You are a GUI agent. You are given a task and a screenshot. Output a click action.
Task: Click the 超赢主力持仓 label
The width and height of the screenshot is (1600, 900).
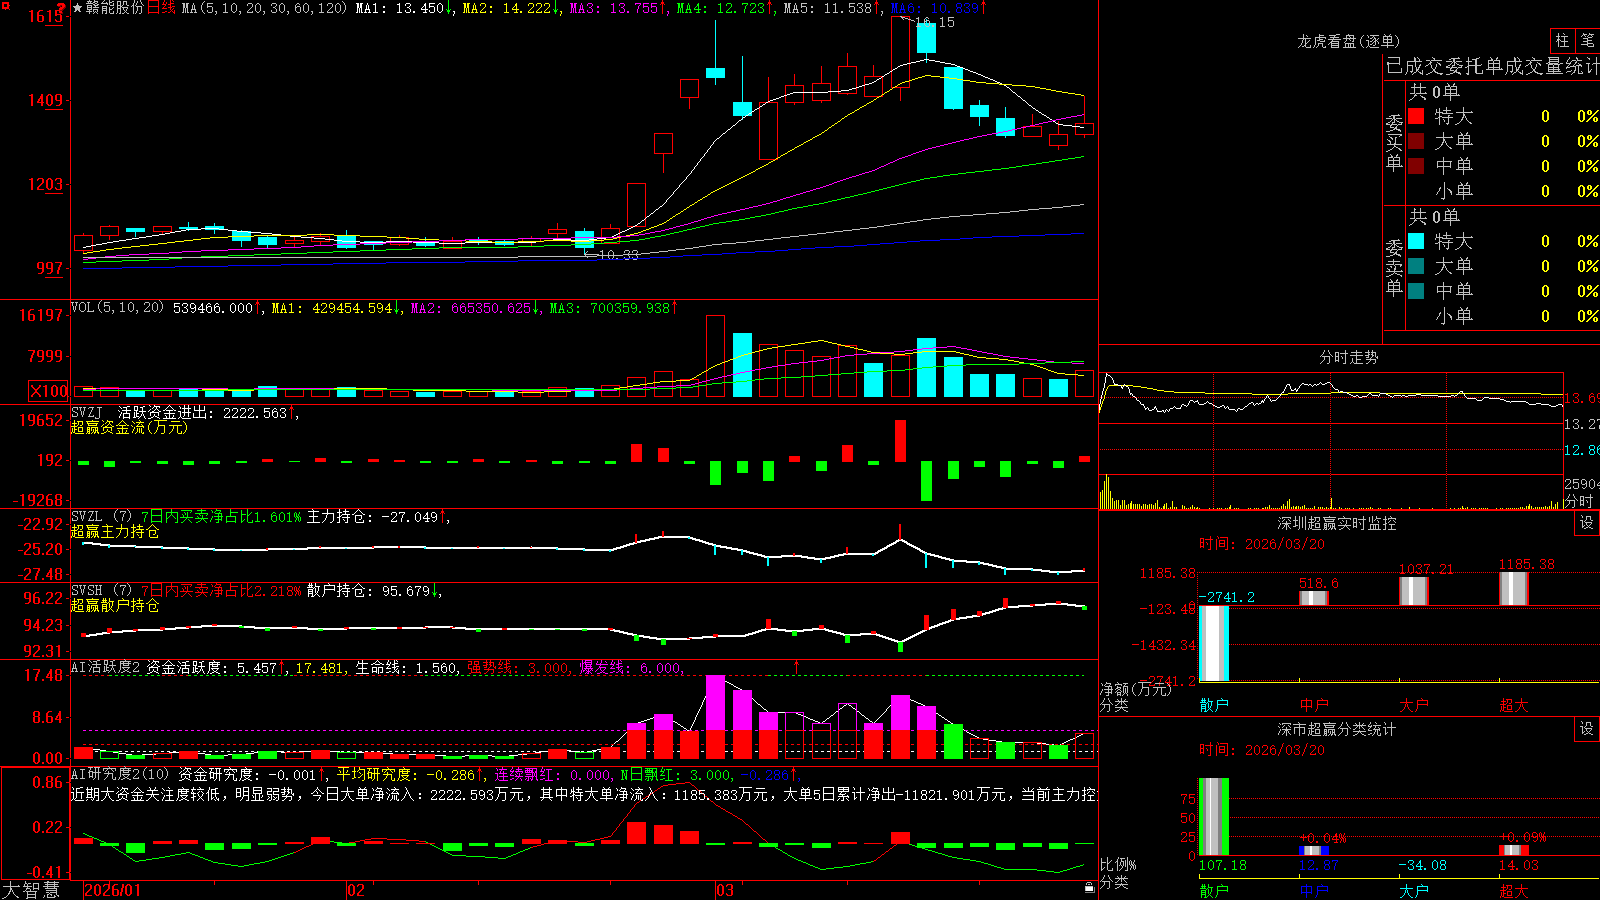coord(115,531)
